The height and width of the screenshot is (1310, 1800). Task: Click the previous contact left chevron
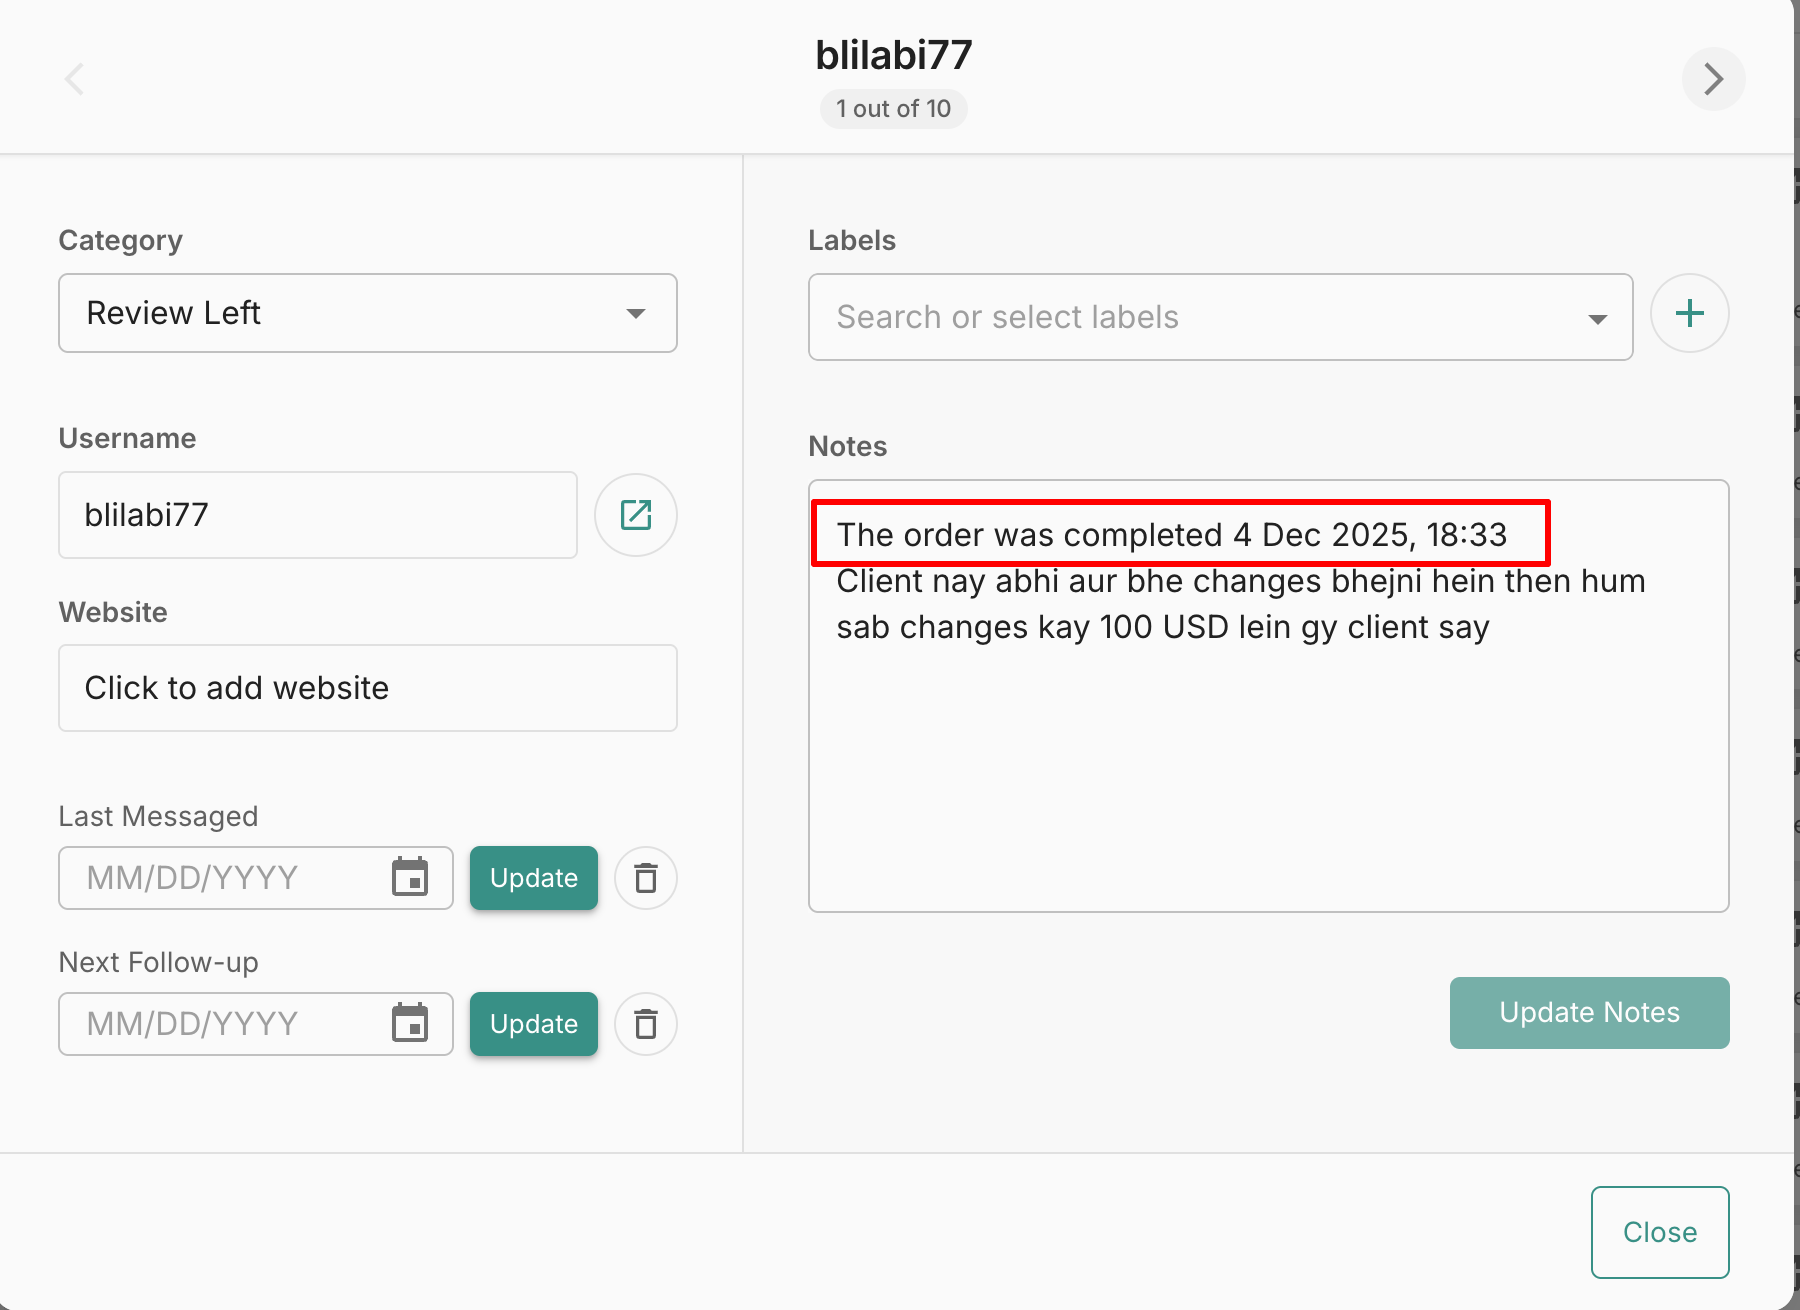tap(75, 79)
